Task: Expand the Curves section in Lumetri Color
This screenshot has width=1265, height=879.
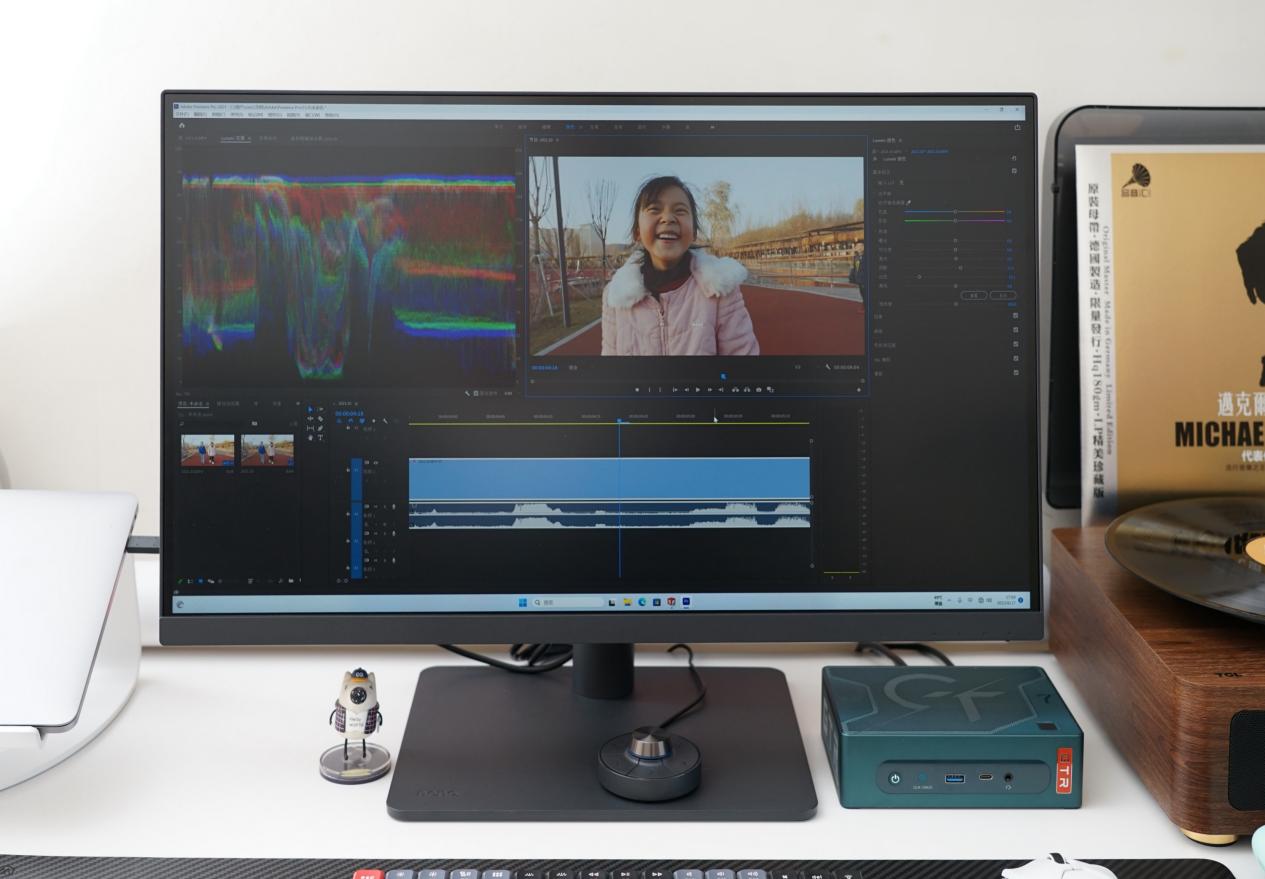Action: tap(878, 331)
